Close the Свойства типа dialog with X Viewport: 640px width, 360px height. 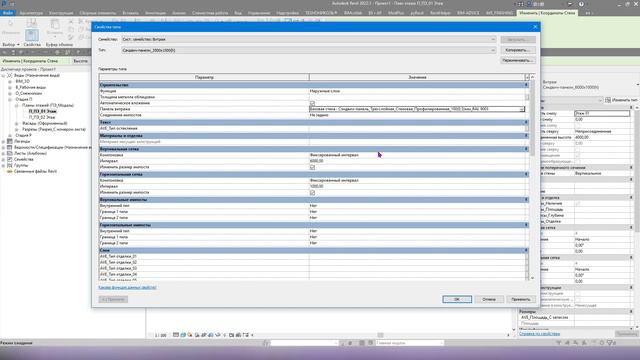click(535, 27)
